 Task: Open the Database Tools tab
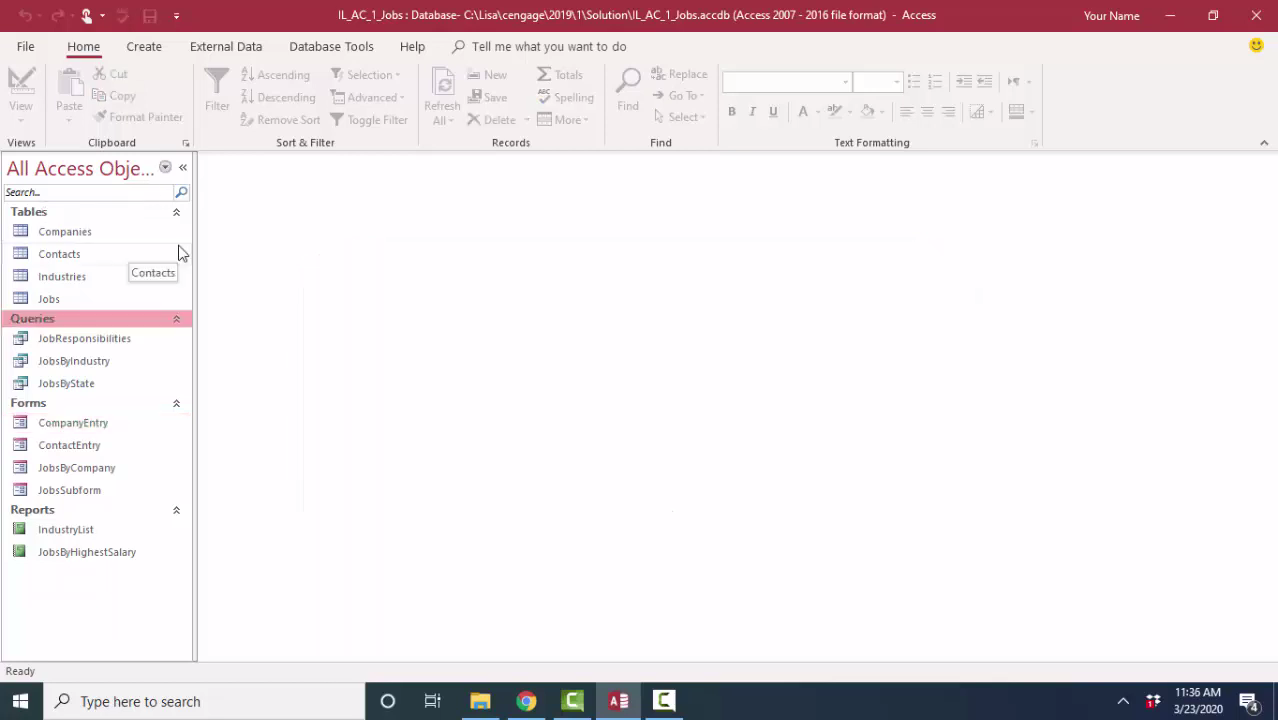click(x=331, y=47)
